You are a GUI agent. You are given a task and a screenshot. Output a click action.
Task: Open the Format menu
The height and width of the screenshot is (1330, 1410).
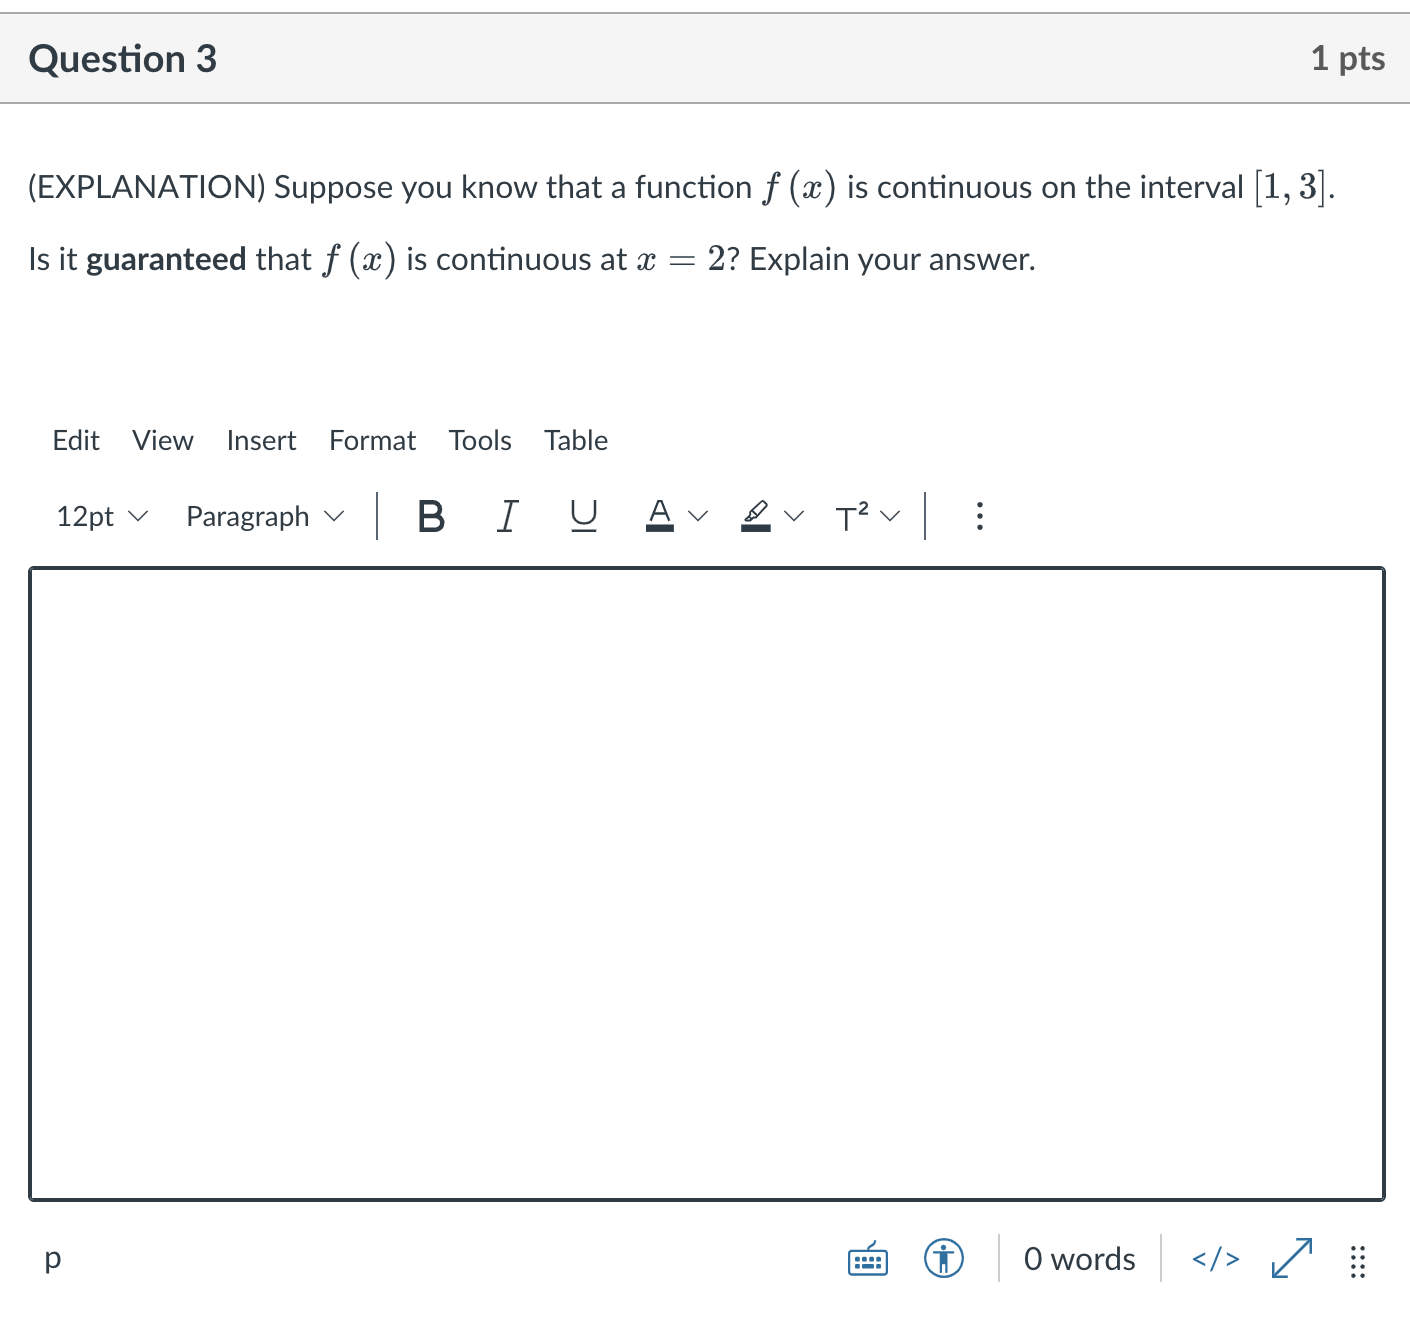click(372, 440)
